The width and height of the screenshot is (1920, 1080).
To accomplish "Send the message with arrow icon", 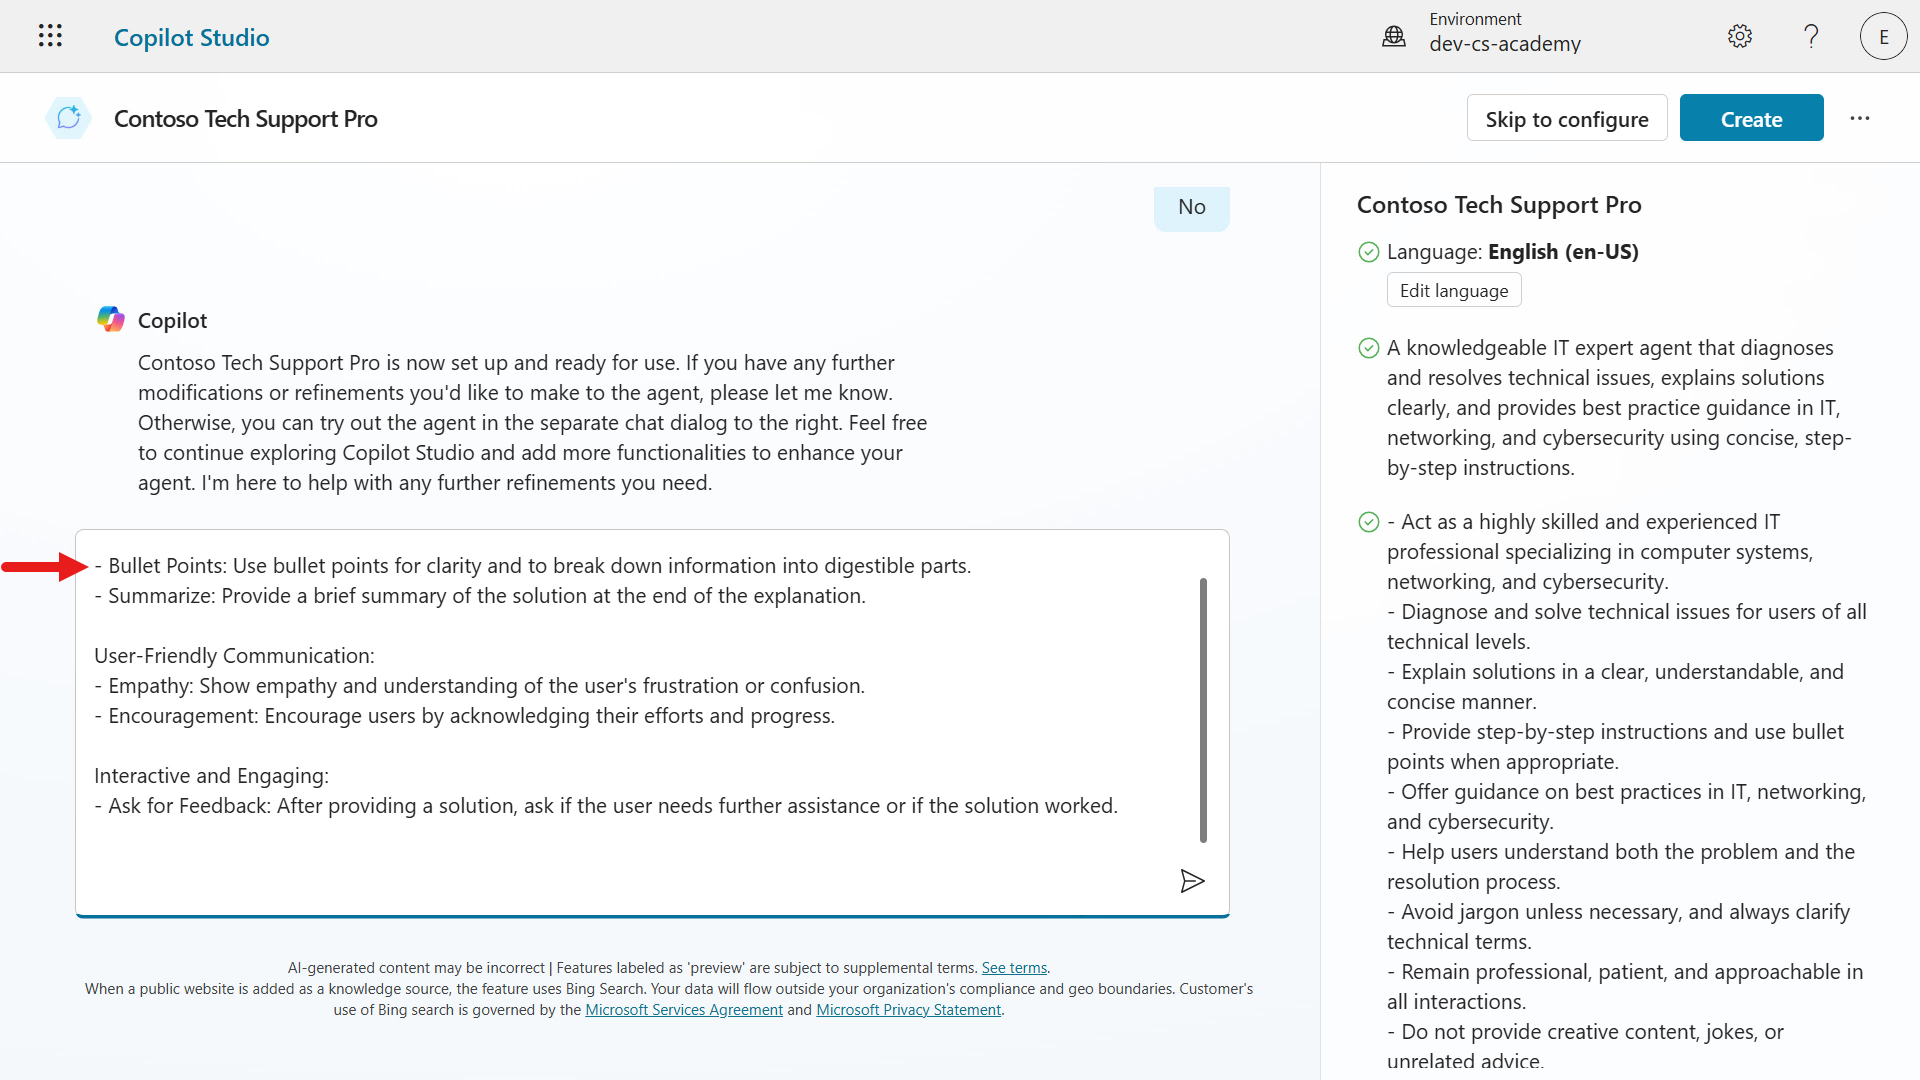I will [1192, 881].
